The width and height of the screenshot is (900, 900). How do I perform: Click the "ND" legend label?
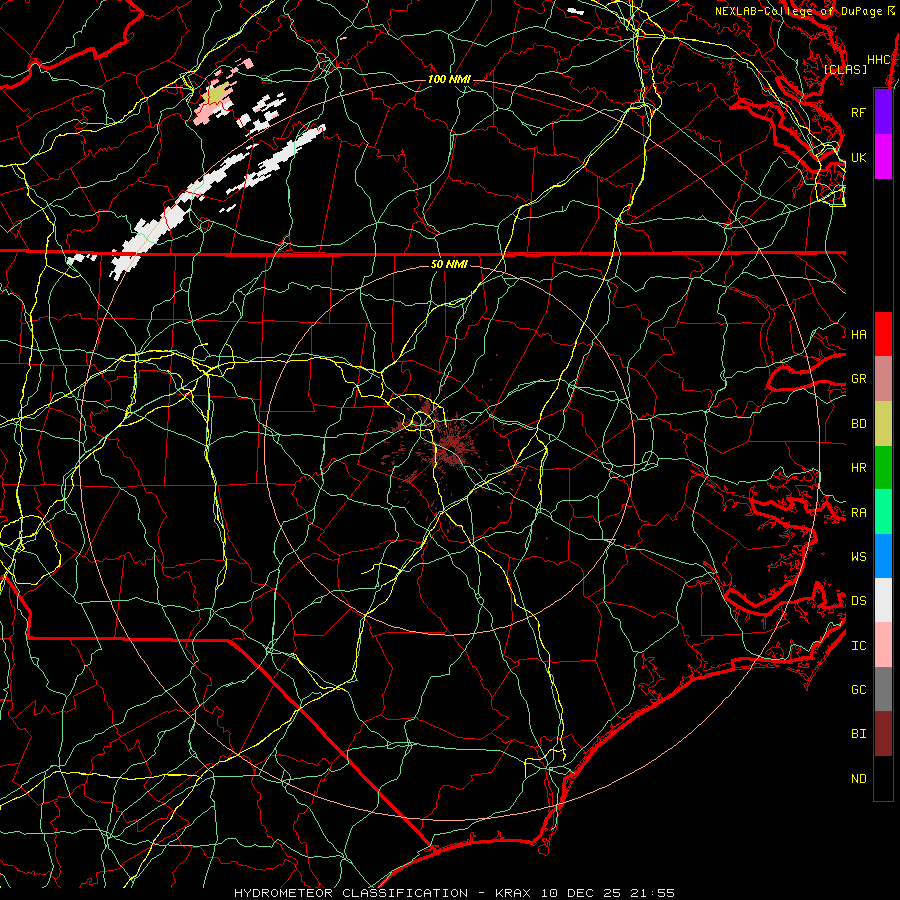tap(859, 778)
